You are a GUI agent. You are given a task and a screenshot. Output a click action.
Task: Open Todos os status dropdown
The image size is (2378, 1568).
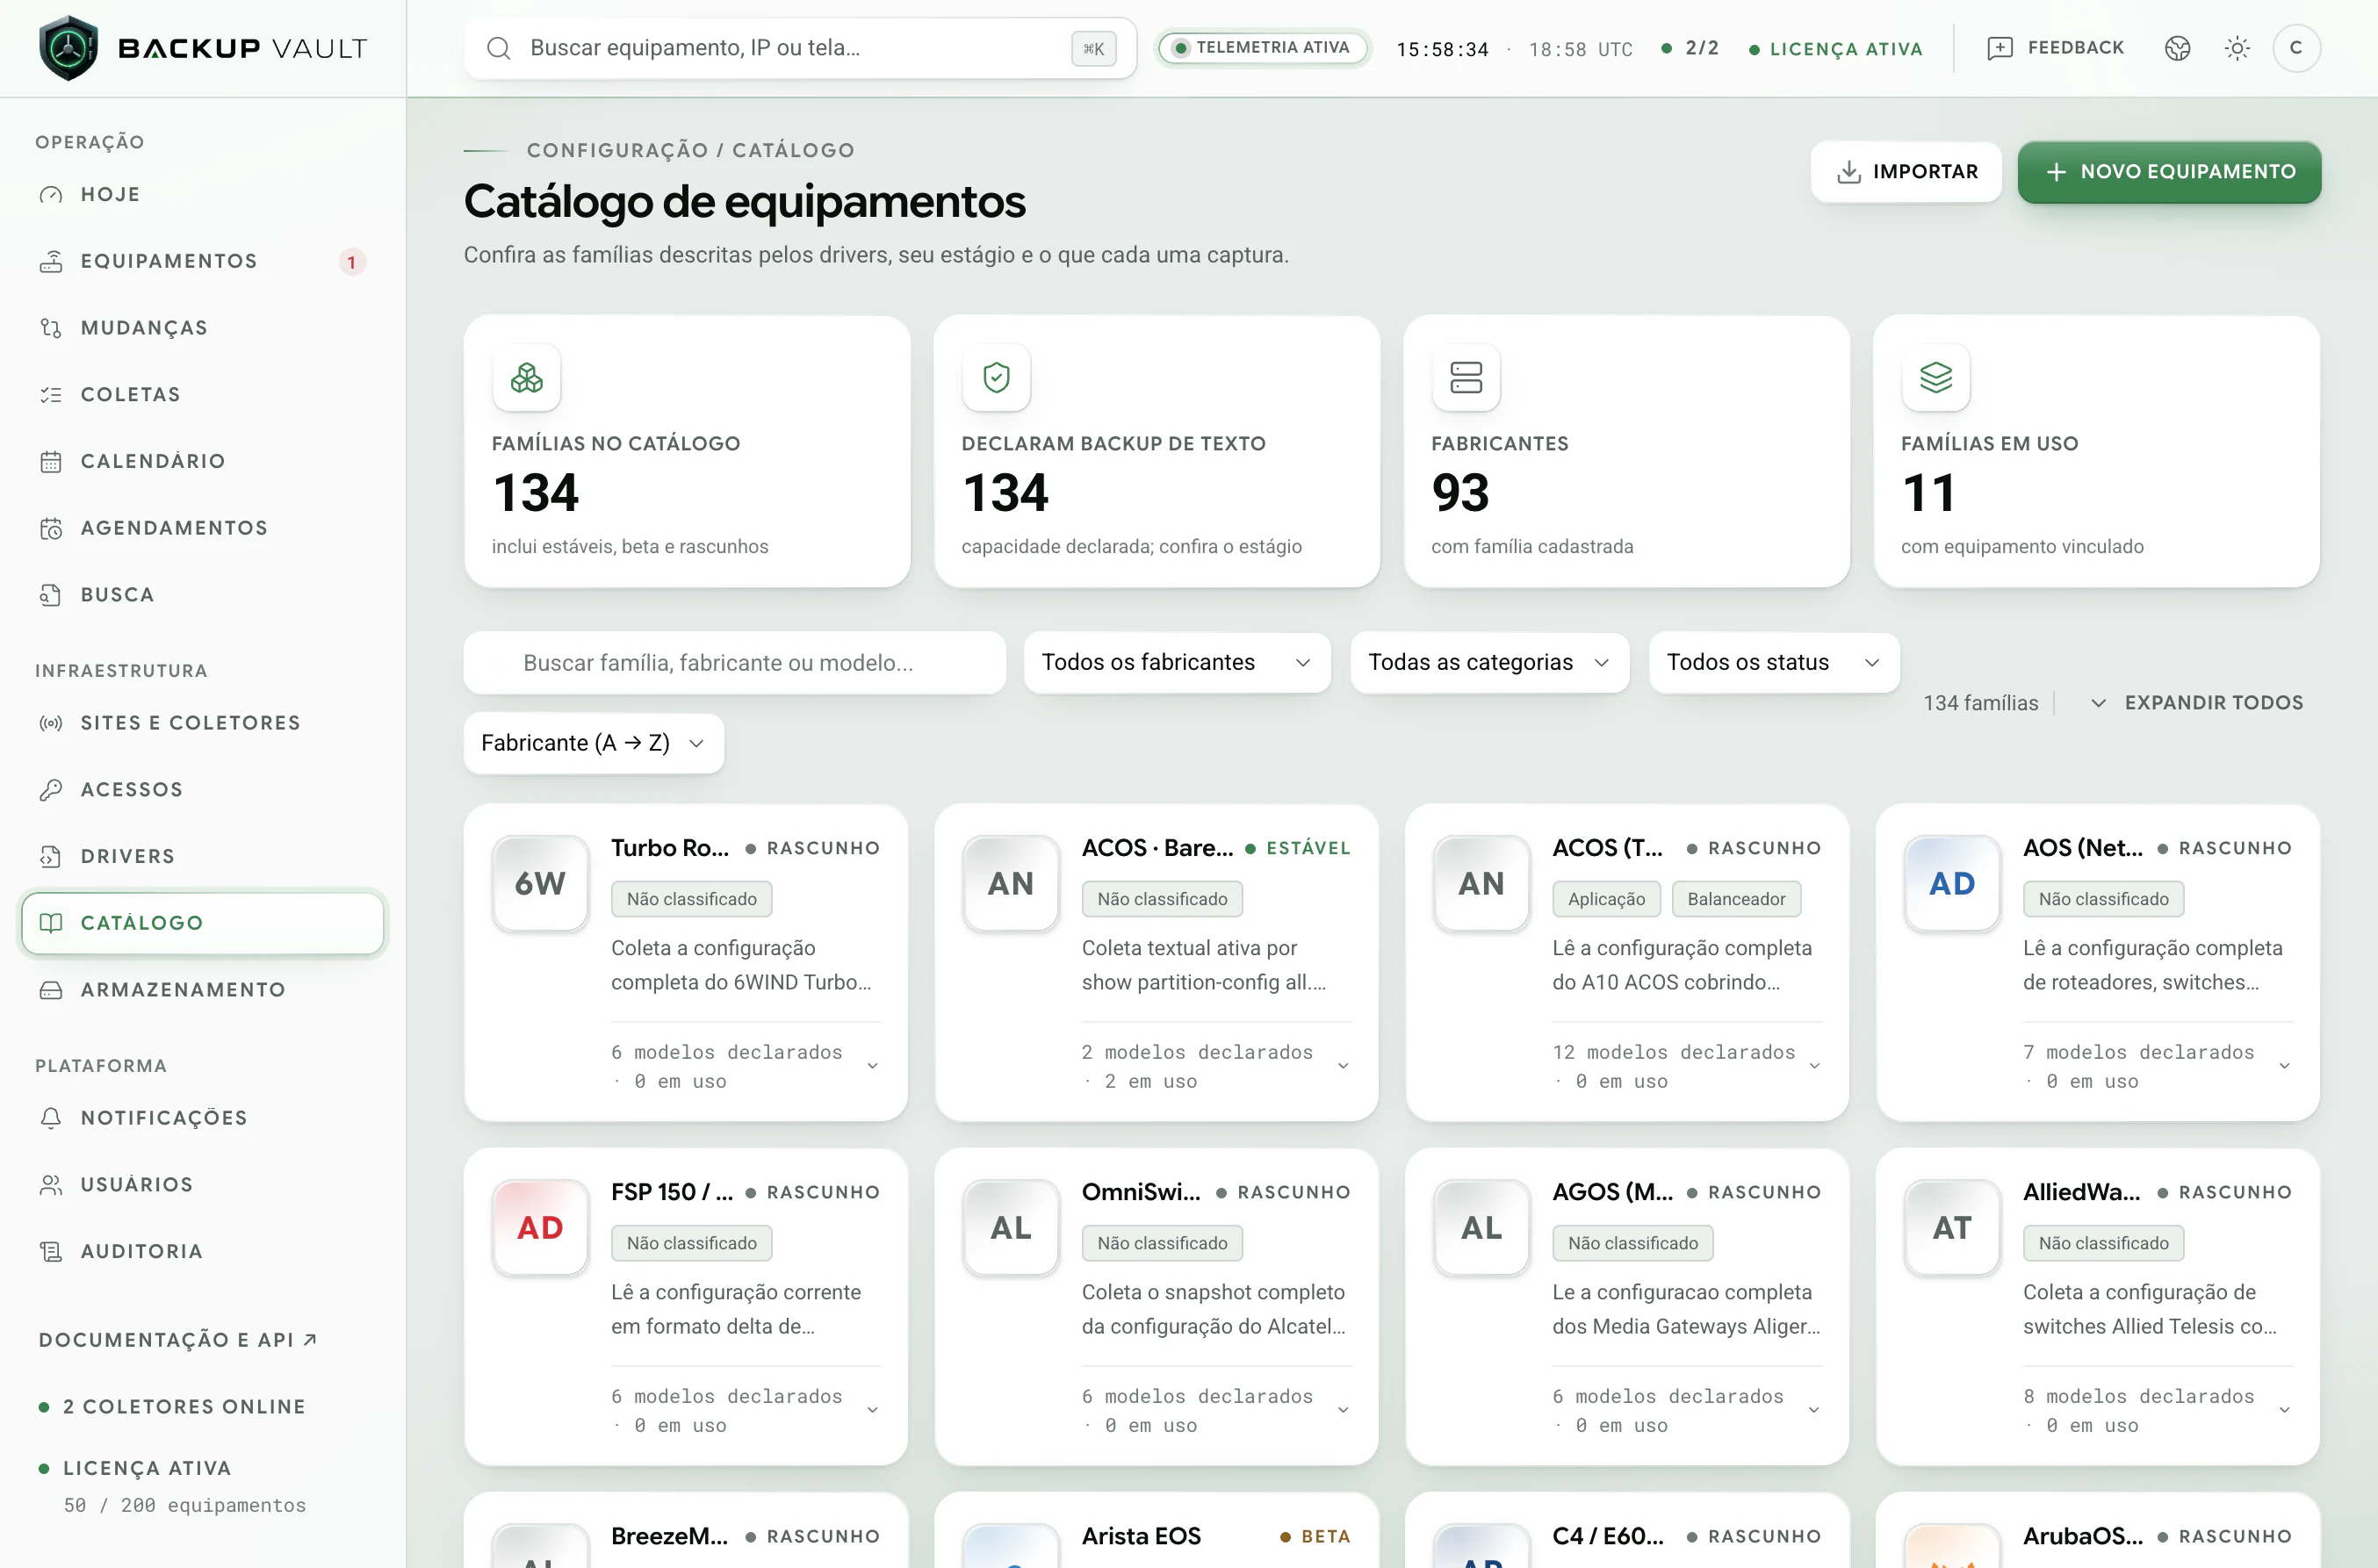(x=1773, y=662)
